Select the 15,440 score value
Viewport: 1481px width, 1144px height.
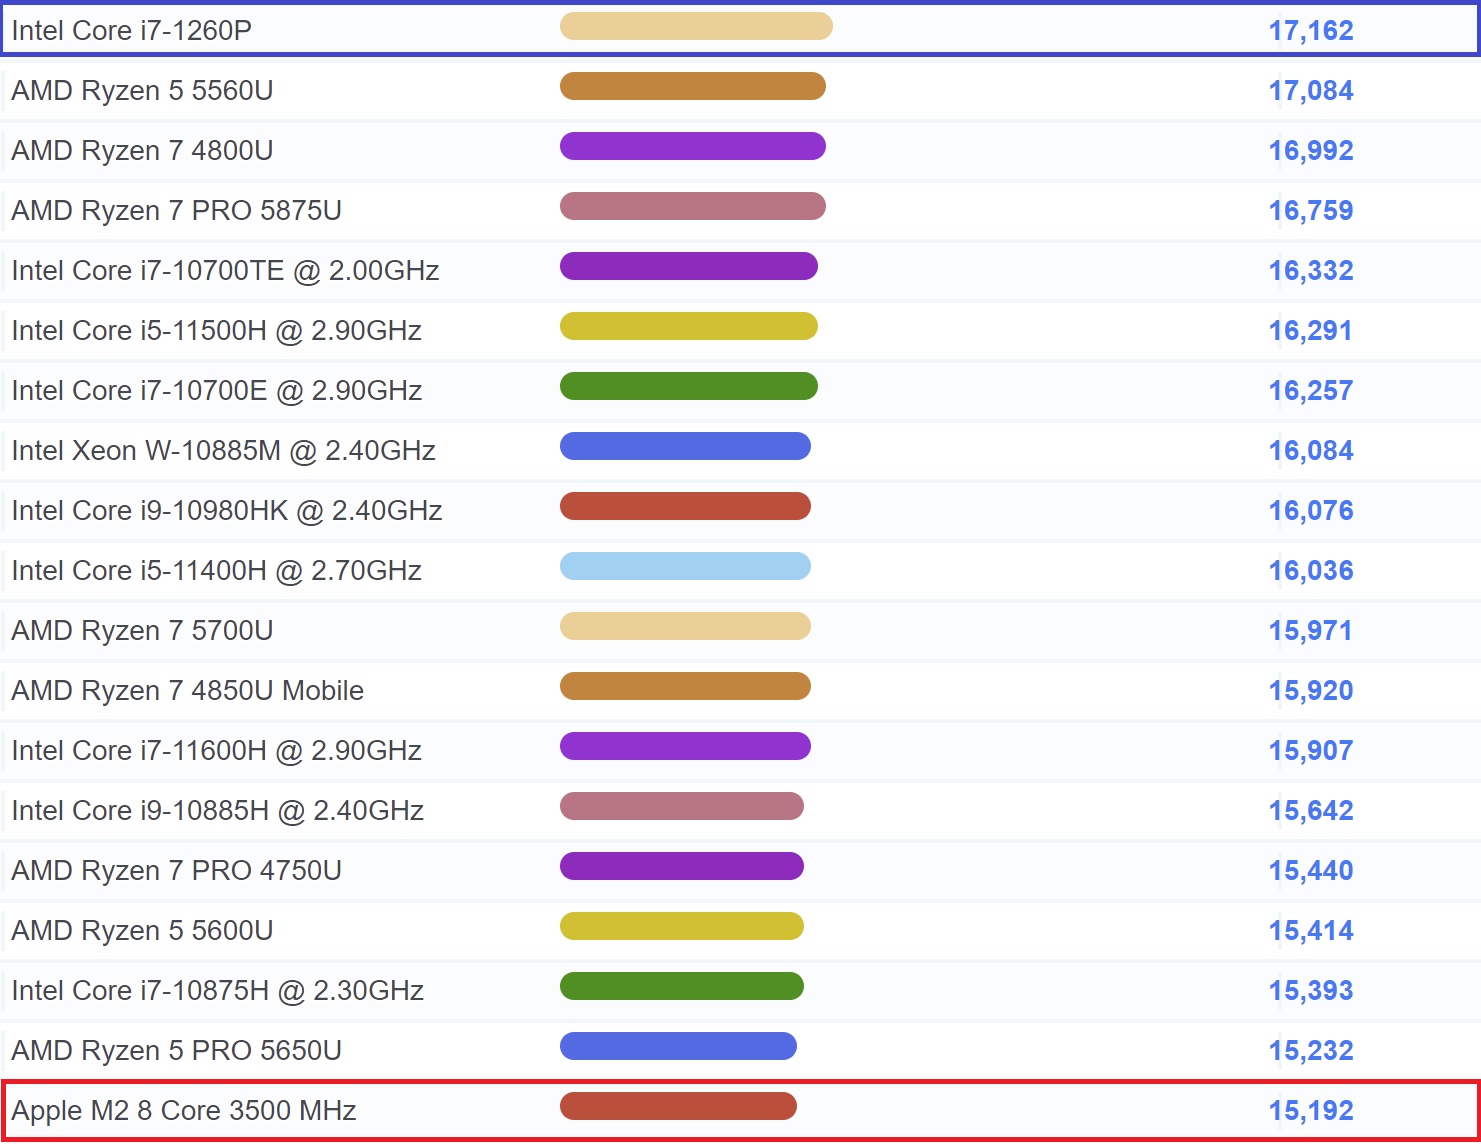coord(1311,870)
